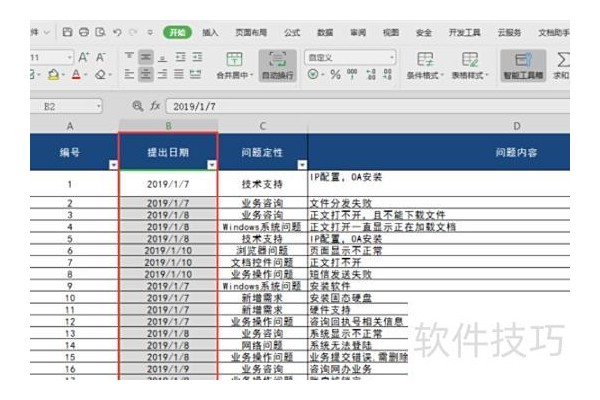Increase font size with A+ icon

click(x=84, y=57)
